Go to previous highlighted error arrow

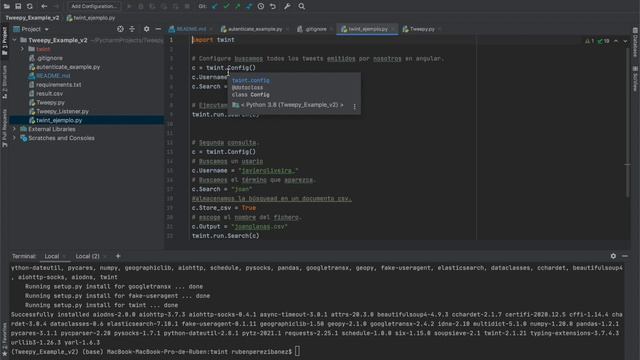[x=616, y=41]
